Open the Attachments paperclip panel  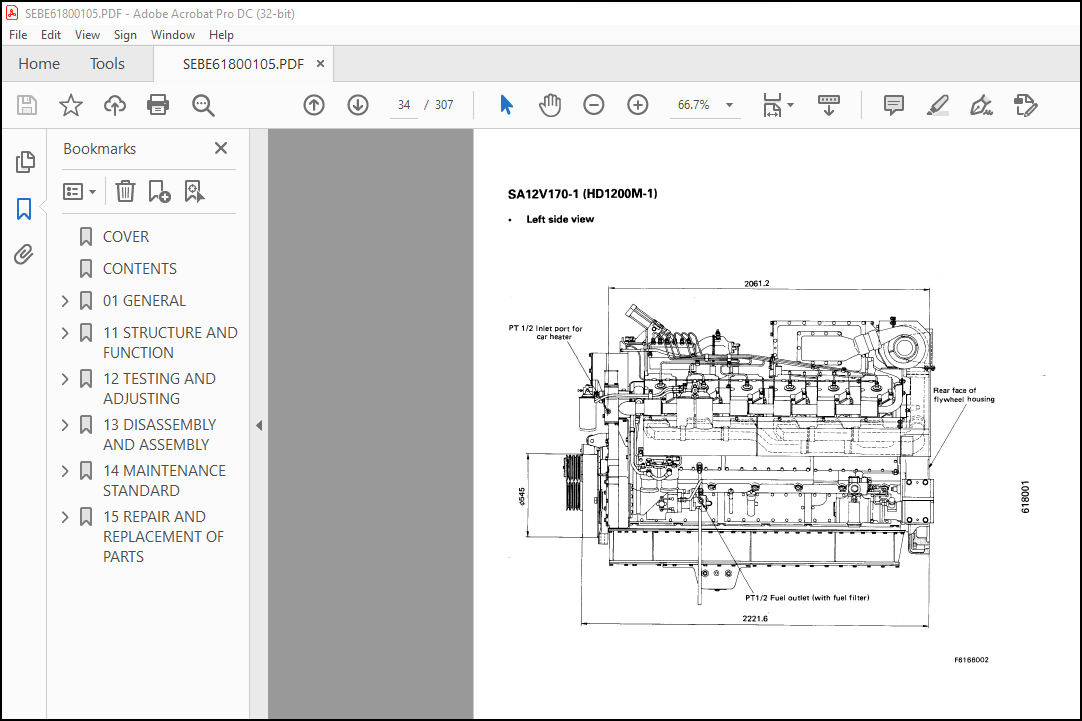pyautogui.click(x=24, y=255)
